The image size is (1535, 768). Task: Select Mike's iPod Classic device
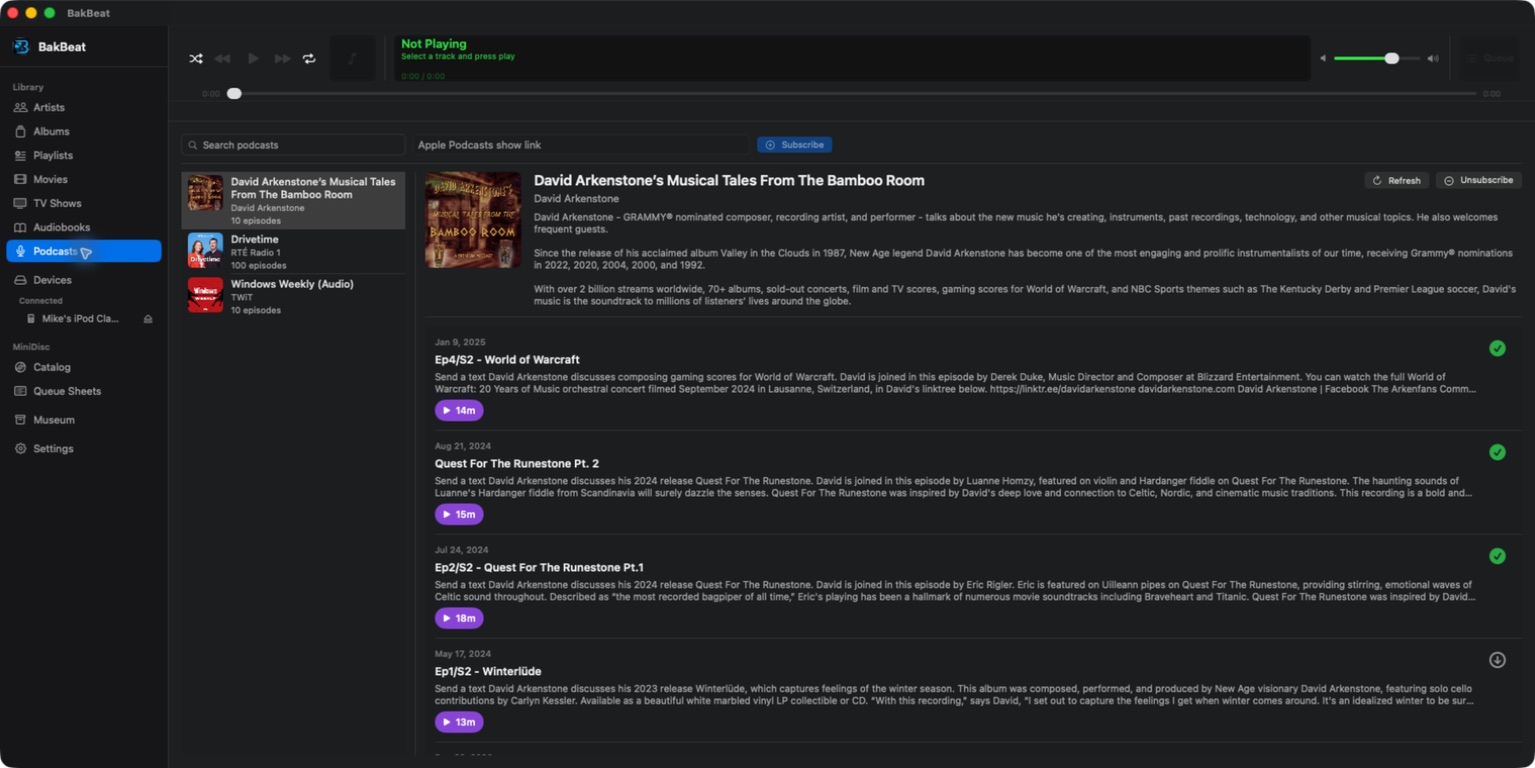80,318
